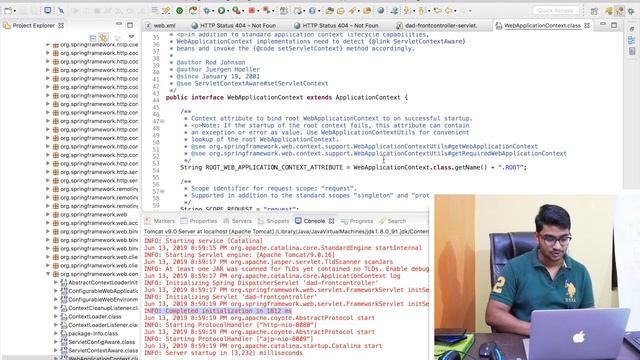Viewport: 640px width, 360px height.
Task: Click 'public interface WebApplicationContext' declaration line
Action: coord(287,98)
